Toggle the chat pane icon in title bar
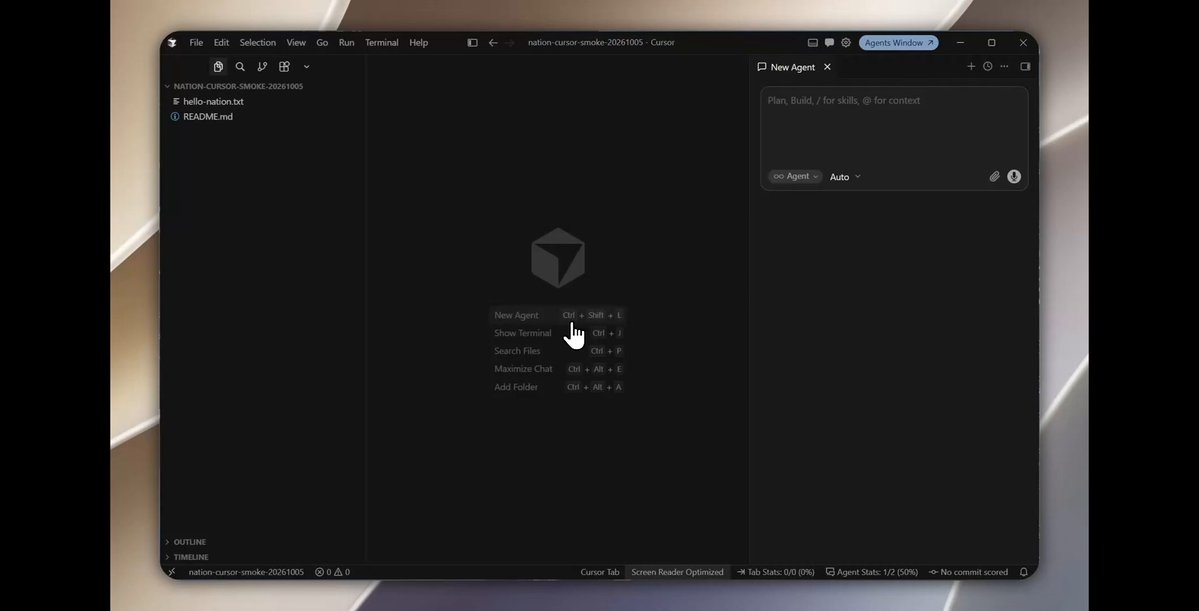Viewport: 1199px width, 611px height. (830, 43)
